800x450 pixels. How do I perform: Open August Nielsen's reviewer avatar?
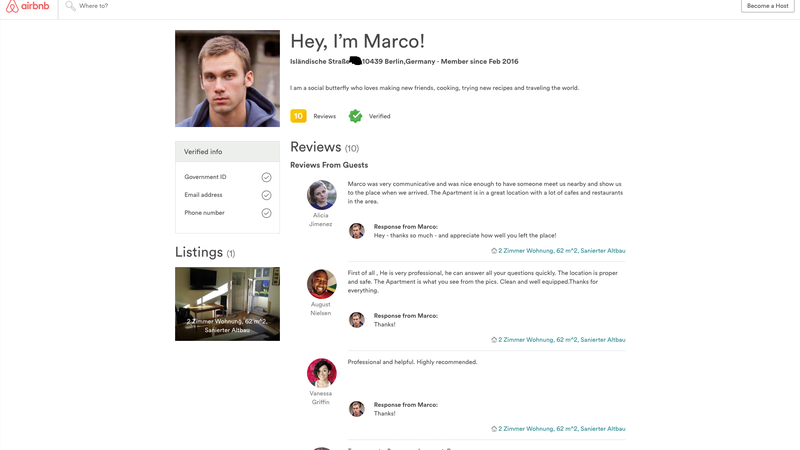[321, 284]
